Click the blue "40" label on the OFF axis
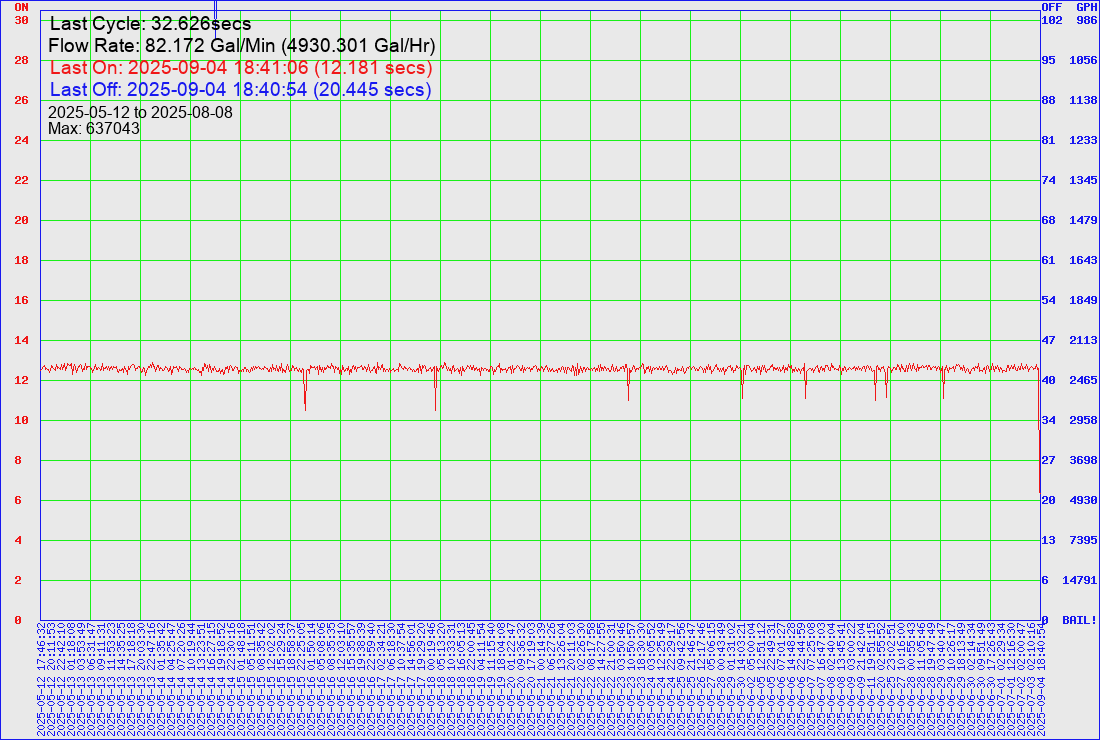The height and width of the screenshot is (740, 1100). [1048, 380]
